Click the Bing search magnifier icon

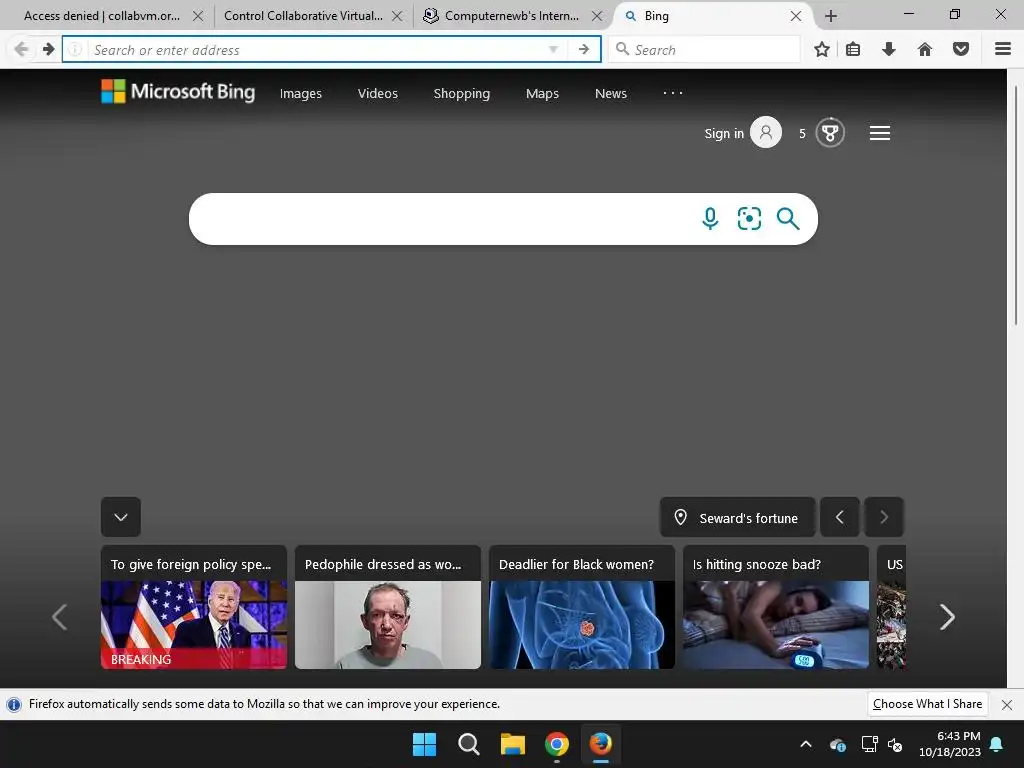pos(788,219)
